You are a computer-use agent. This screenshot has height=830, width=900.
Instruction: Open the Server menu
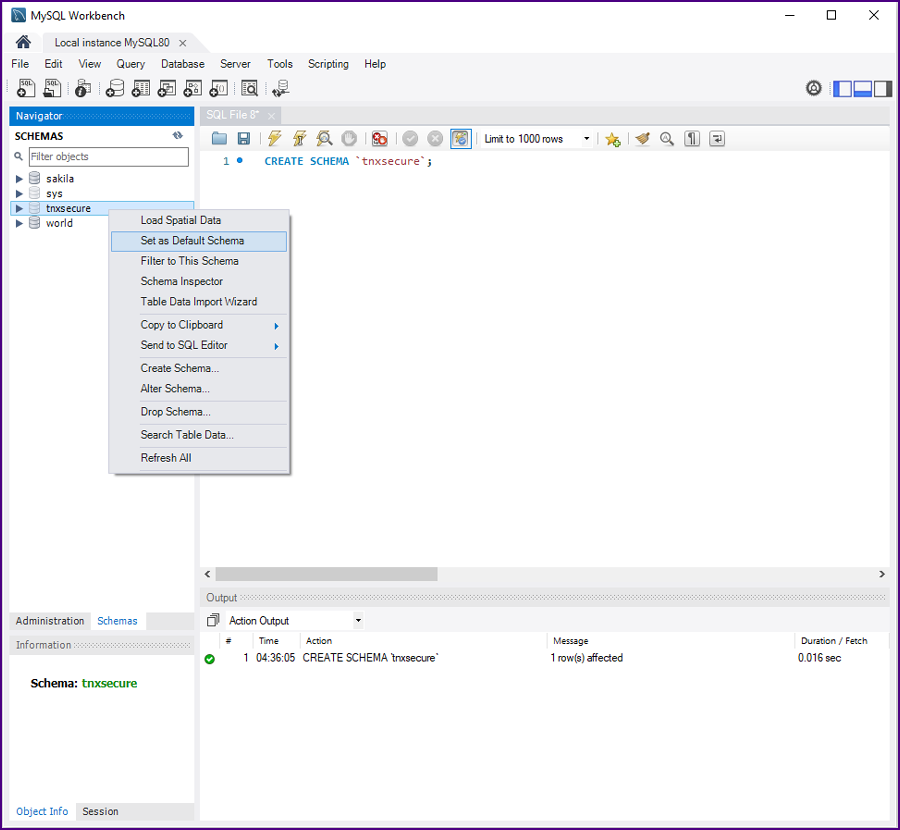tap(235, 64)
